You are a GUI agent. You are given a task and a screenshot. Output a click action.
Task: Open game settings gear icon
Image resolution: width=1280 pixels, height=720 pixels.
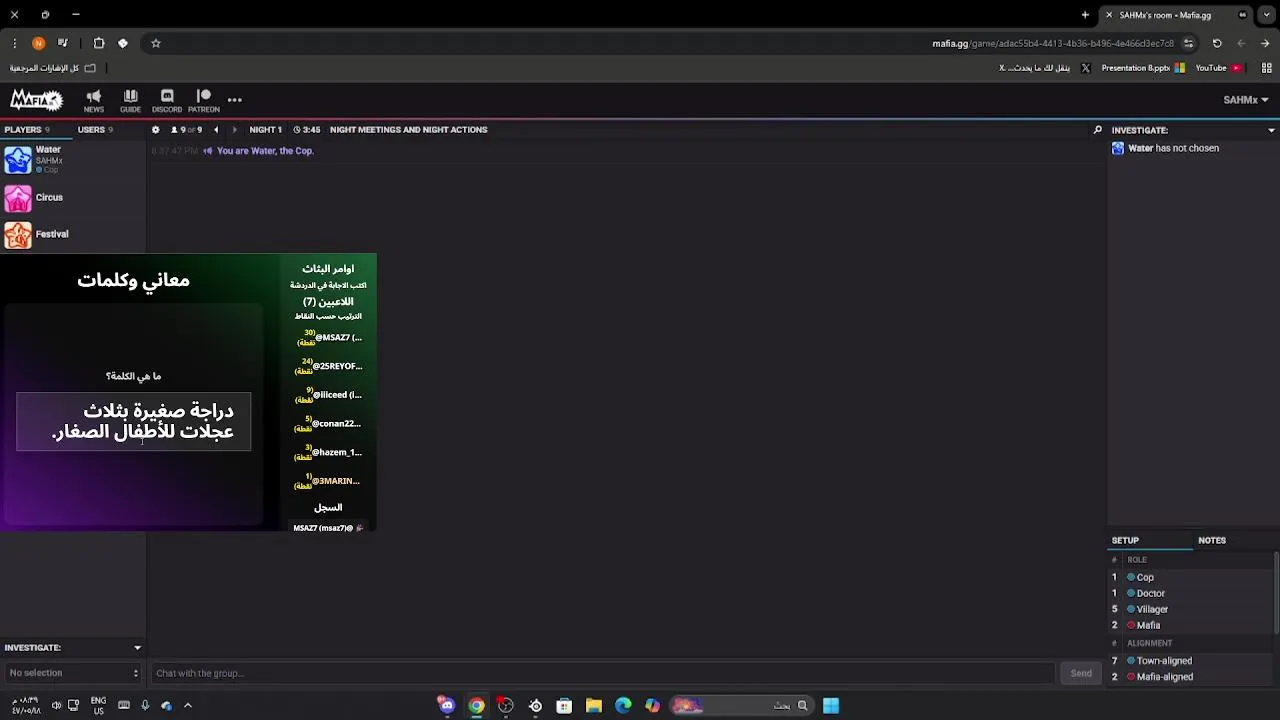click(155, 130)
